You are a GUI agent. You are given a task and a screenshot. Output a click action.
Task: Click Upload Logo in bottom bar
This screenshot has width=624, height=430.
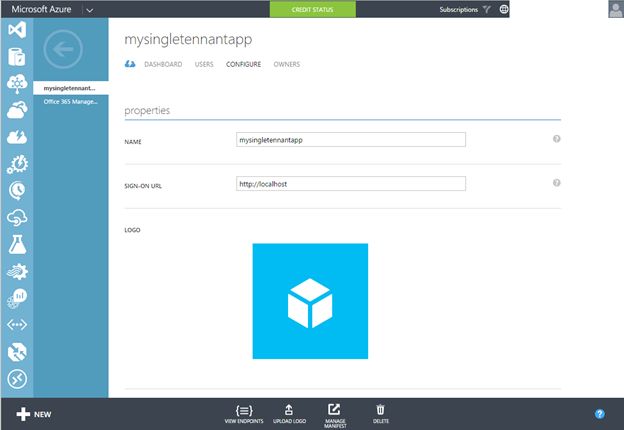[289, 414]
